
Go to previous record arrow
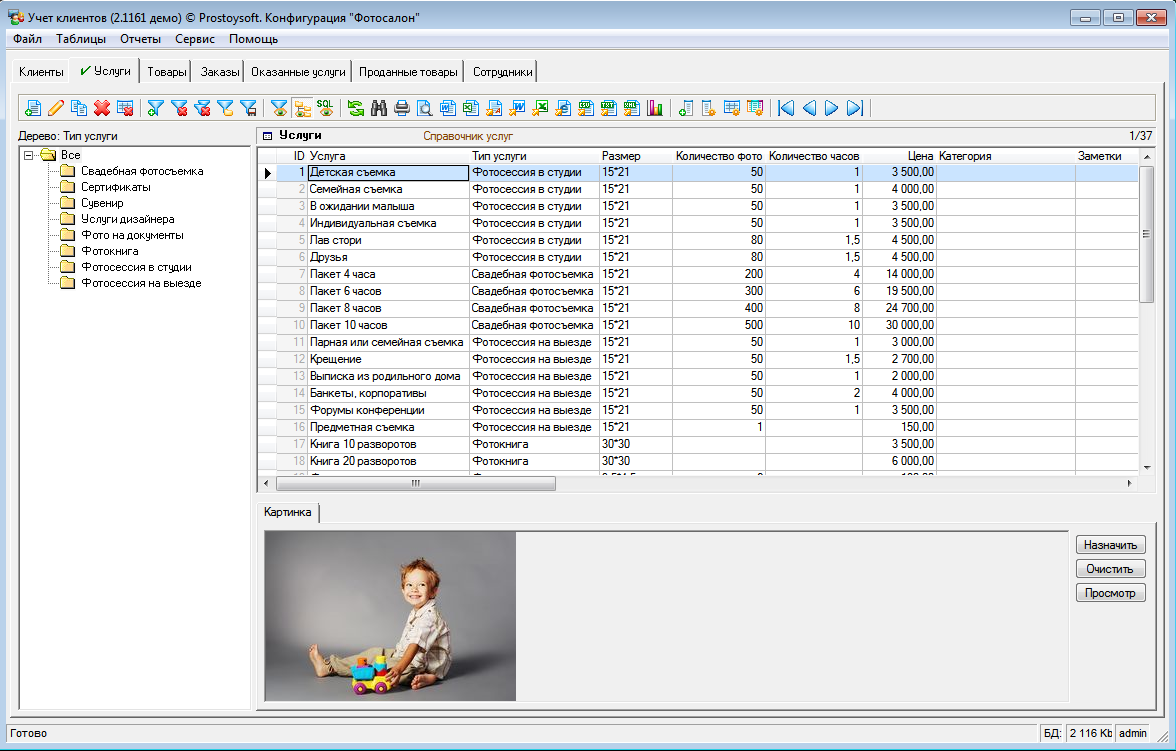pos(809,108)
